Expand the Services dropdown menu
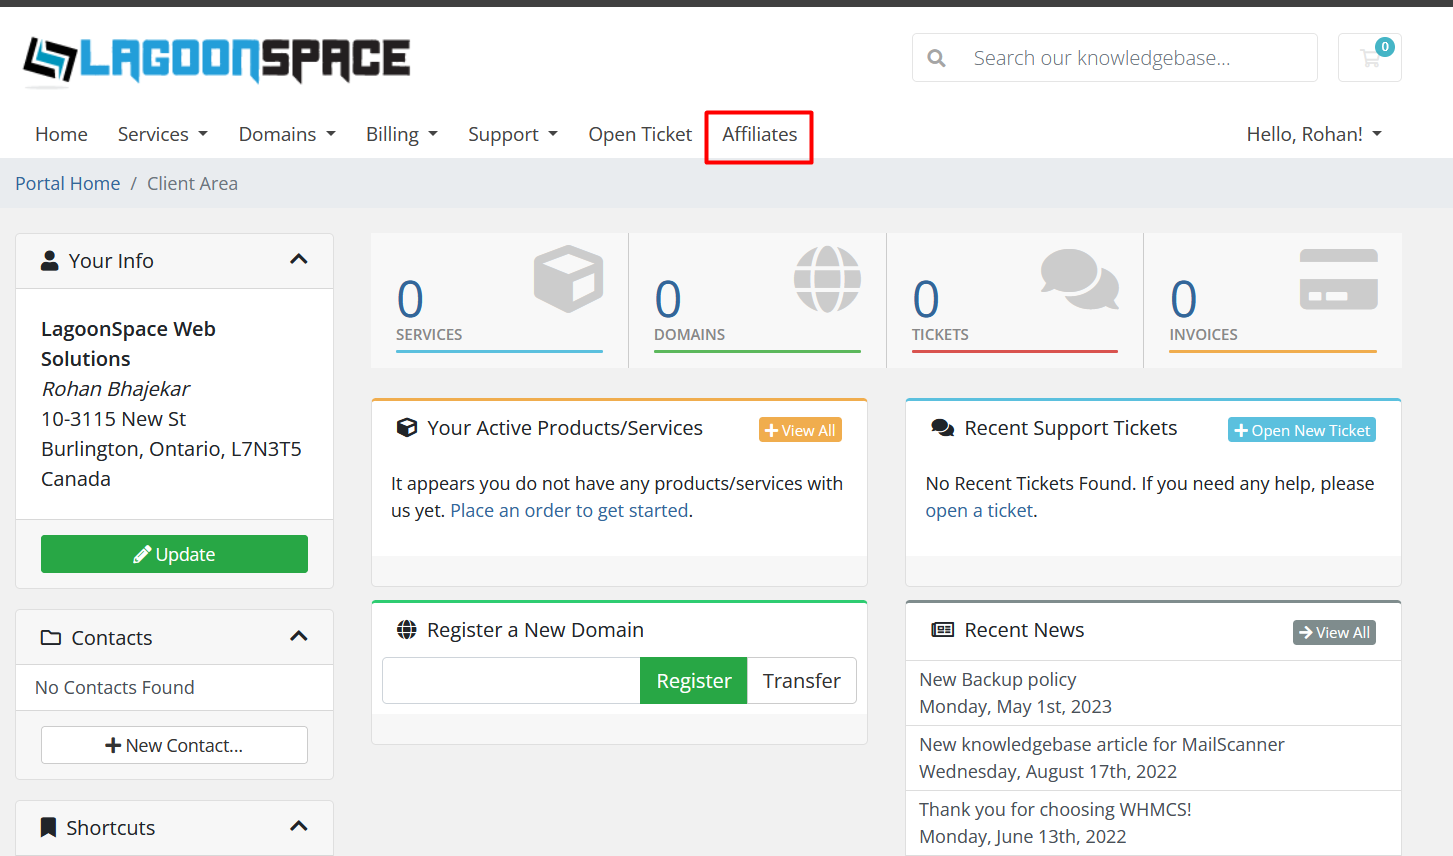Image resolution: width=1453 pixels, height=856 pixels. click(x=162, y=134)
